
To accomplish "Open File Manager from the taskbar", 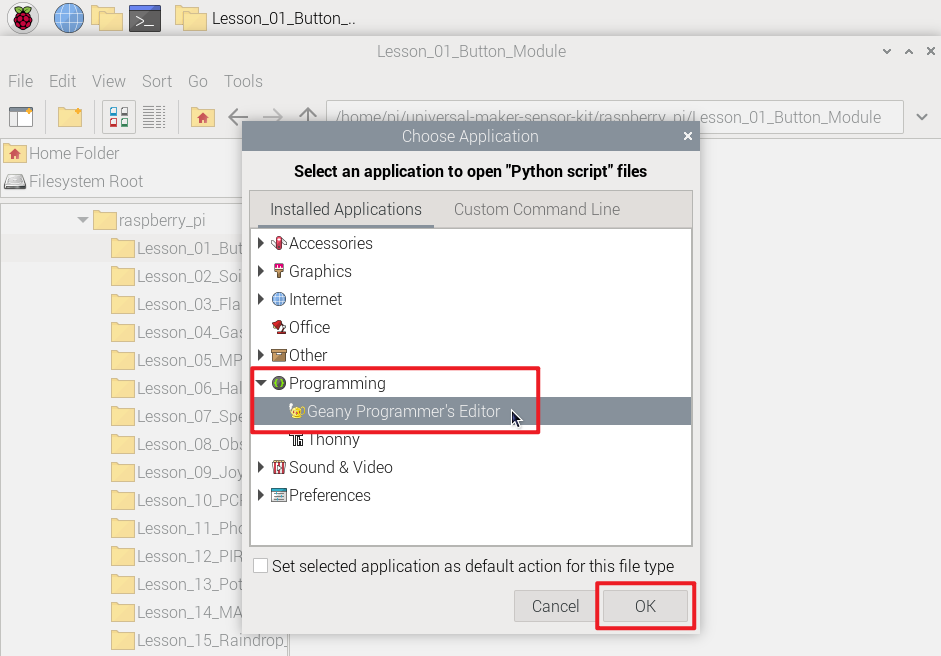I will pyautogui.click(x=107, y=18).
